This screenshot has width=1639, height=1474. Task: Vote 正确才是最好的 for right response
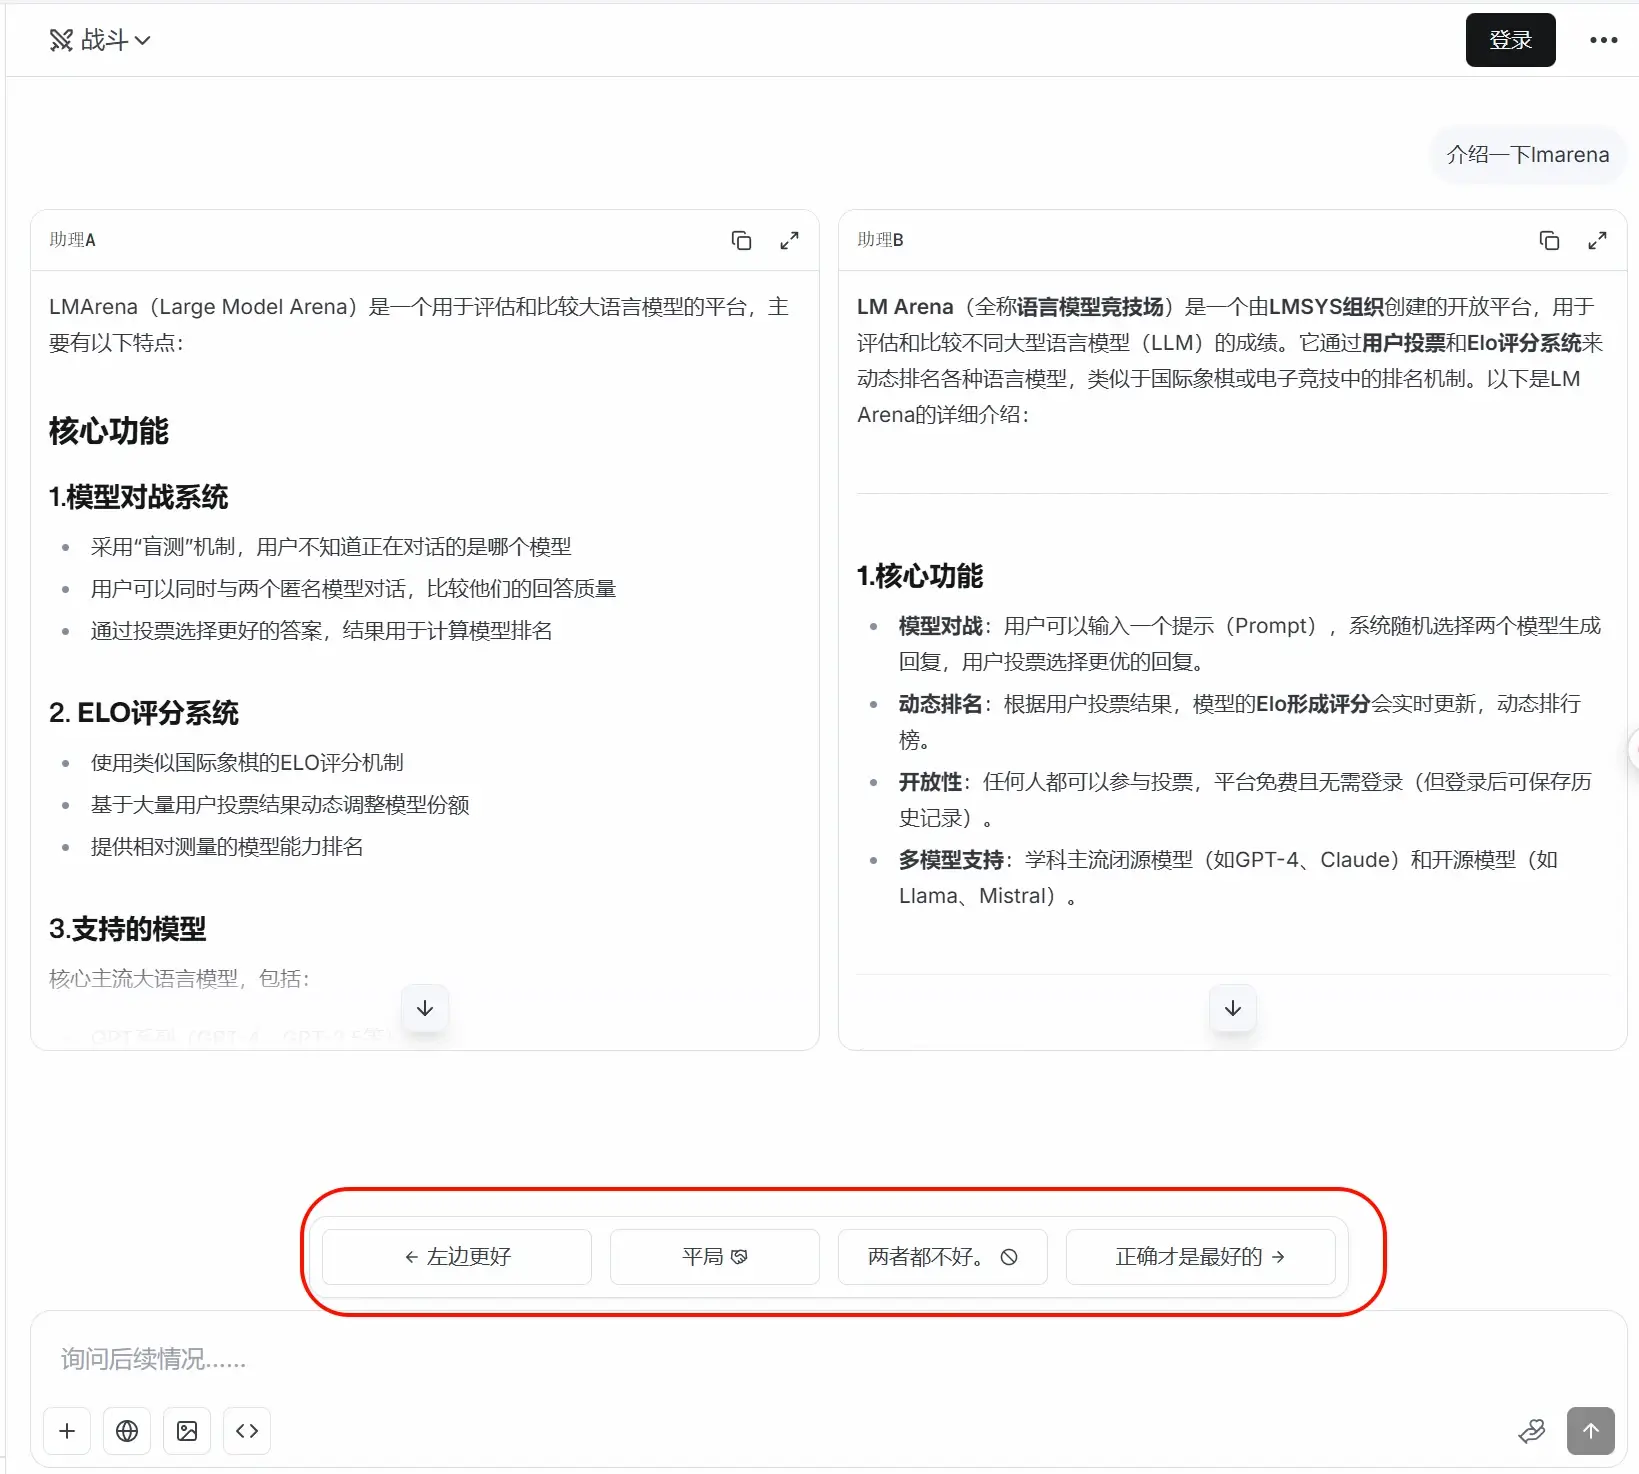[x=1200, y=1257]
